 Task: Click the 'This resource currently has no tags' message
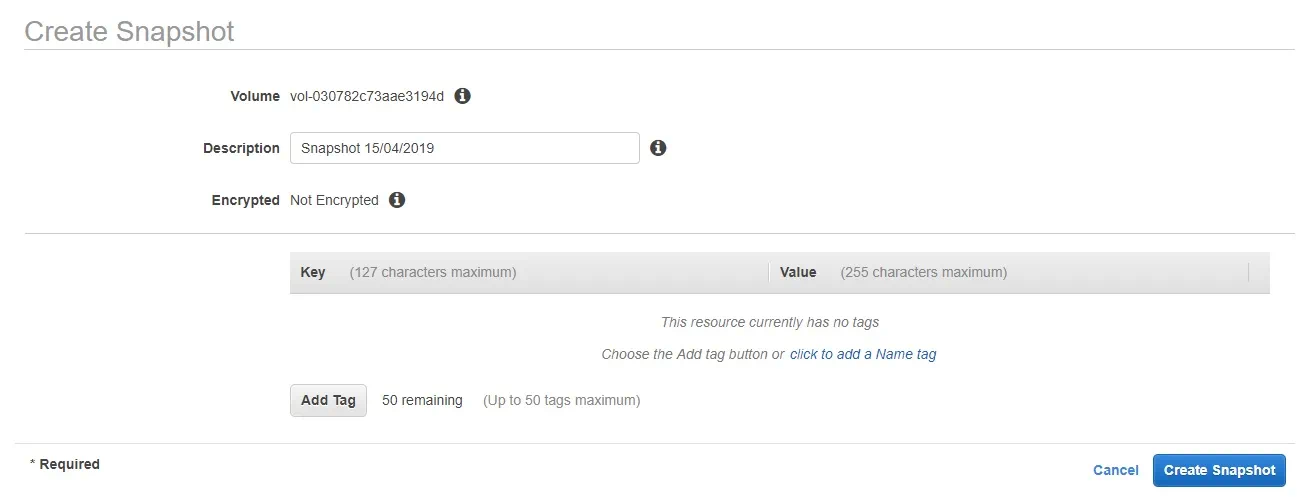769,322
